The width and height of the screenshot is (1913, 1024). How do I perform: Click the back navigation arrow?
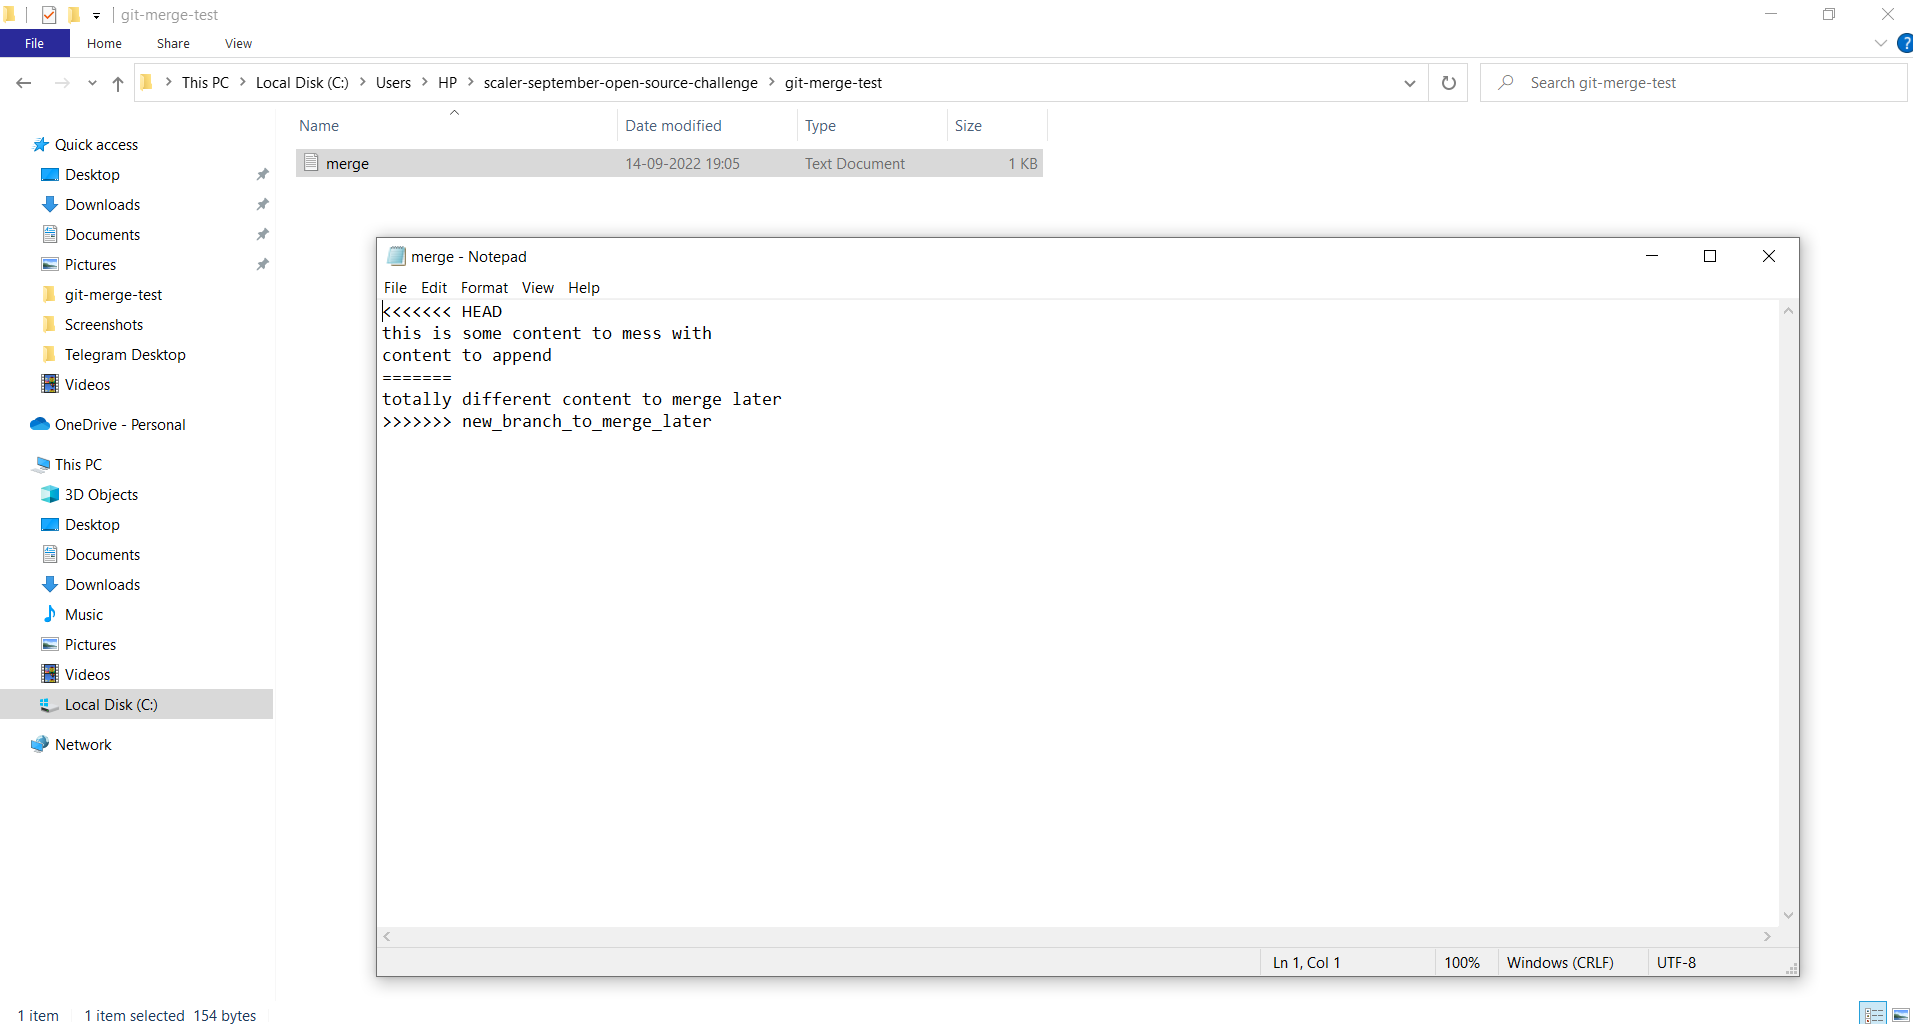click(23, 83)
